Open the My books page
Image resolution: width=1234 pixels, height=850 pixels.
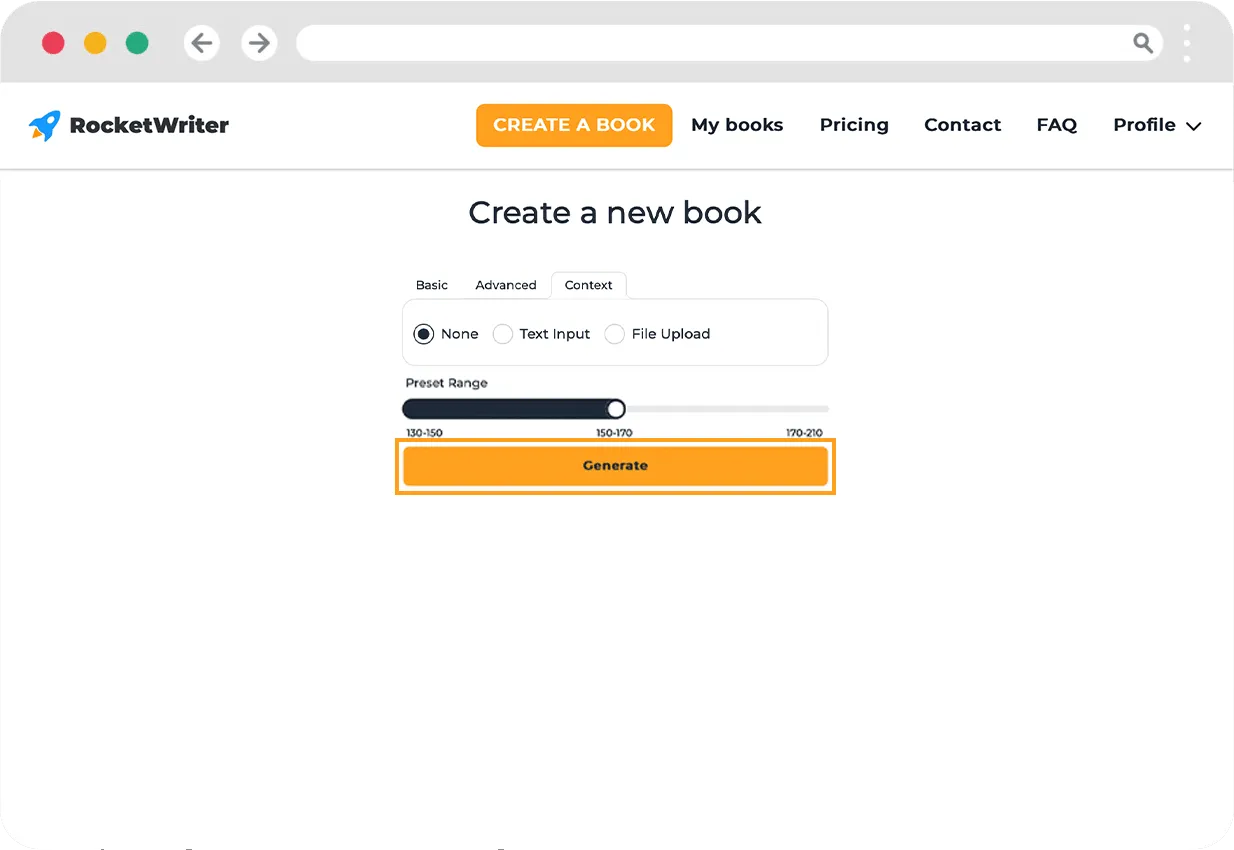coord(737,125)
